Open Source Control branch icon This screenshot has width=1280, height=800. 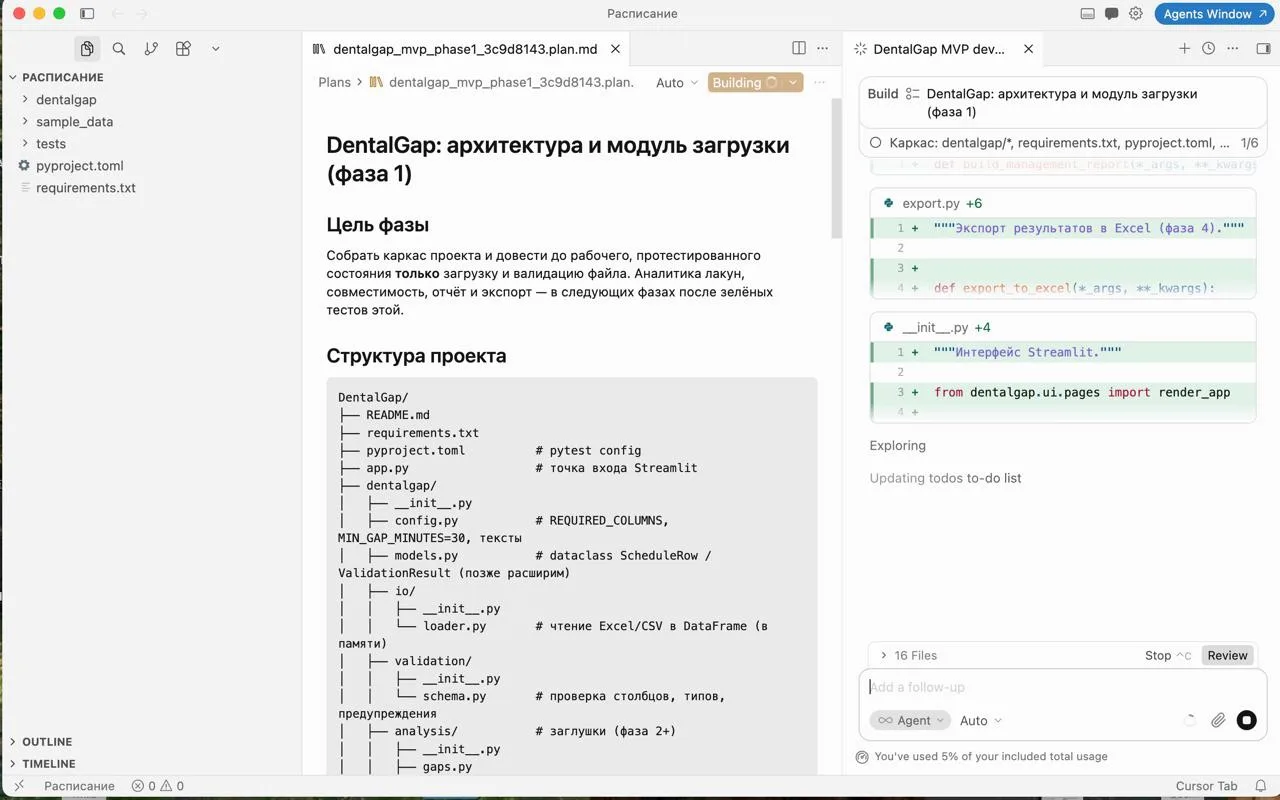coord(151,48)
